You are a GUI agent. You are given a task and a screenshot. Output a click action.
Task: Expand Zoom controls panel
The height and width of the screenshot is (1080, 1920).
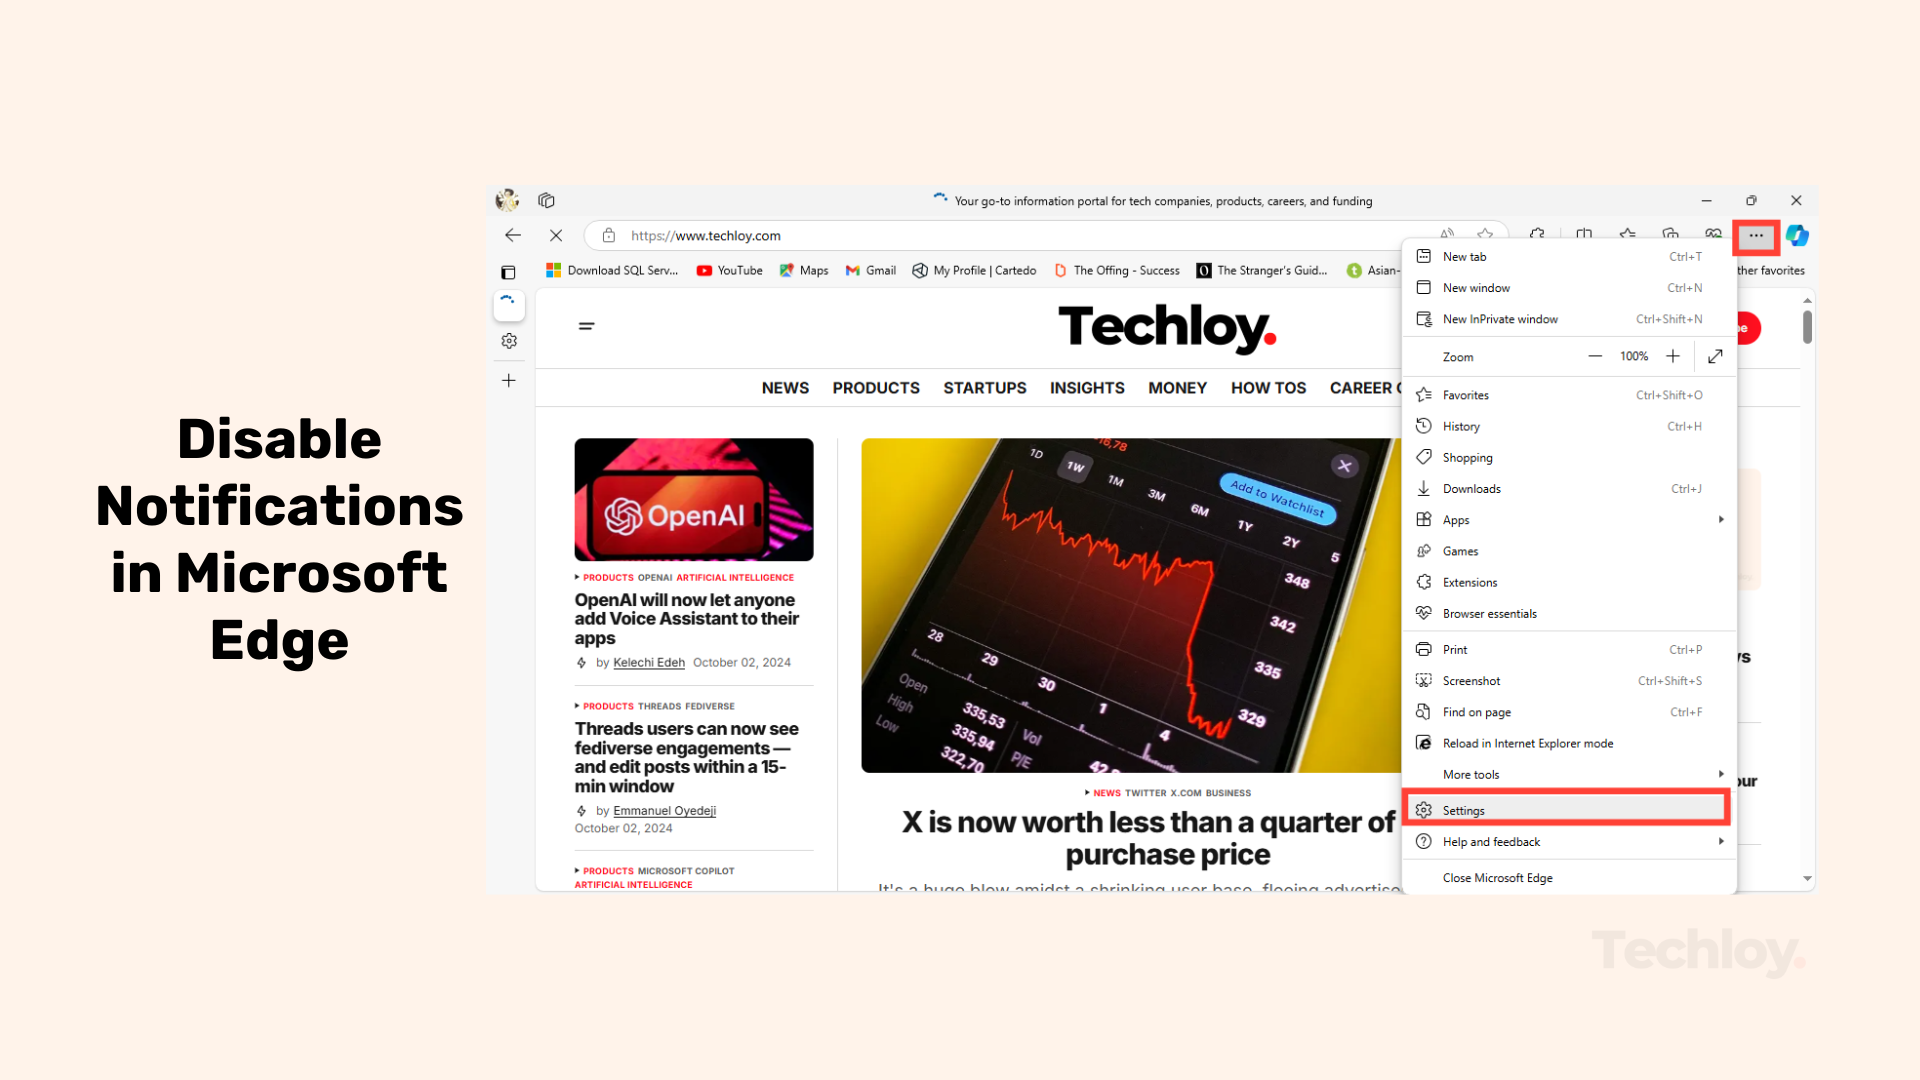1716,356
